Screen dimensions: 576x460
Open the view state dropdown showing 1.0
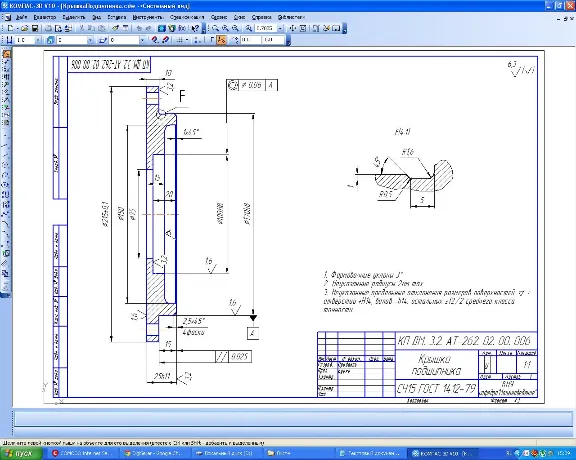click(37, 40)
